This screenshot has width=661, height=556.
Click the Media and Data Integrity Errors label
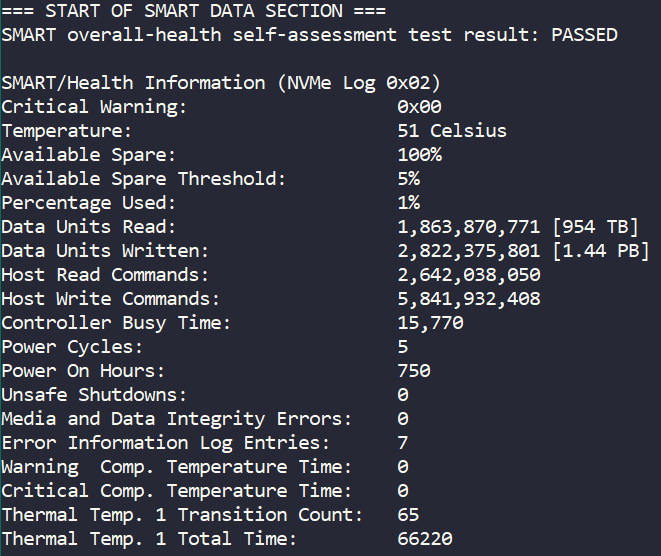click(177, 419)
